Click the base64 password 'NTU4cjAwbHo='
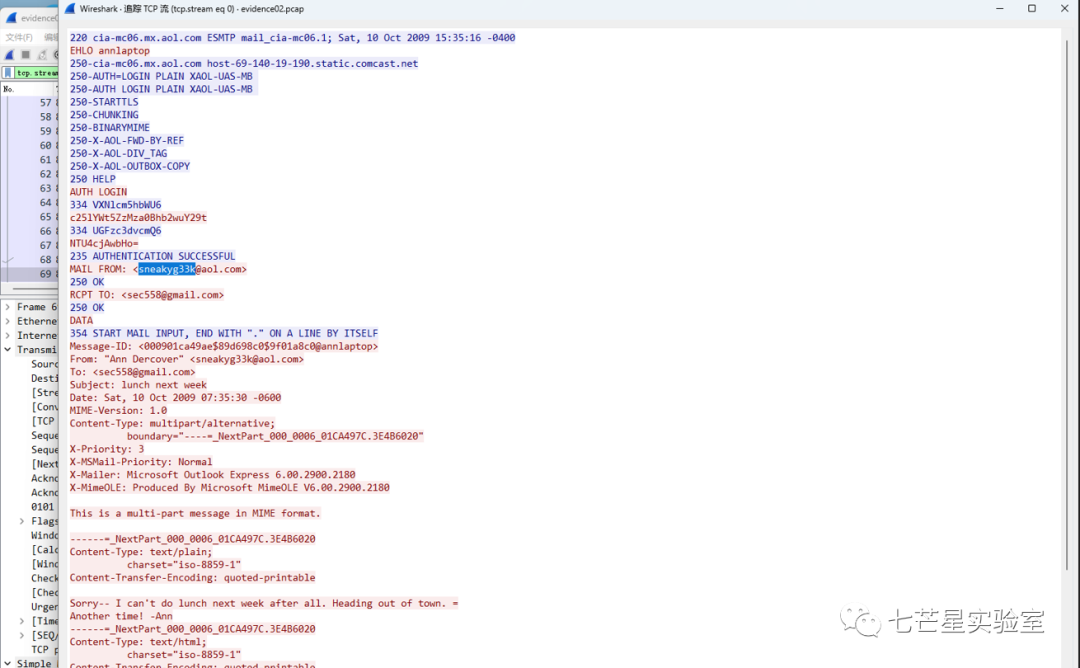This screenshot has height=668, width=1080. 104,243
